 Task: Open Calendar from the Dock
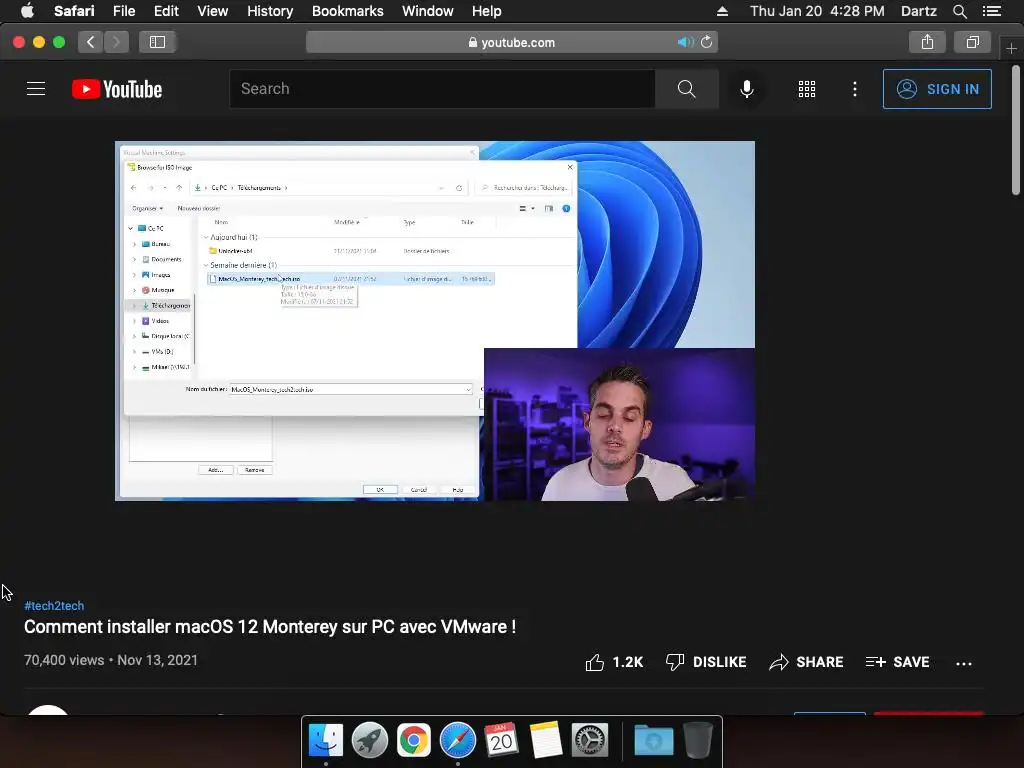[502, 740]
